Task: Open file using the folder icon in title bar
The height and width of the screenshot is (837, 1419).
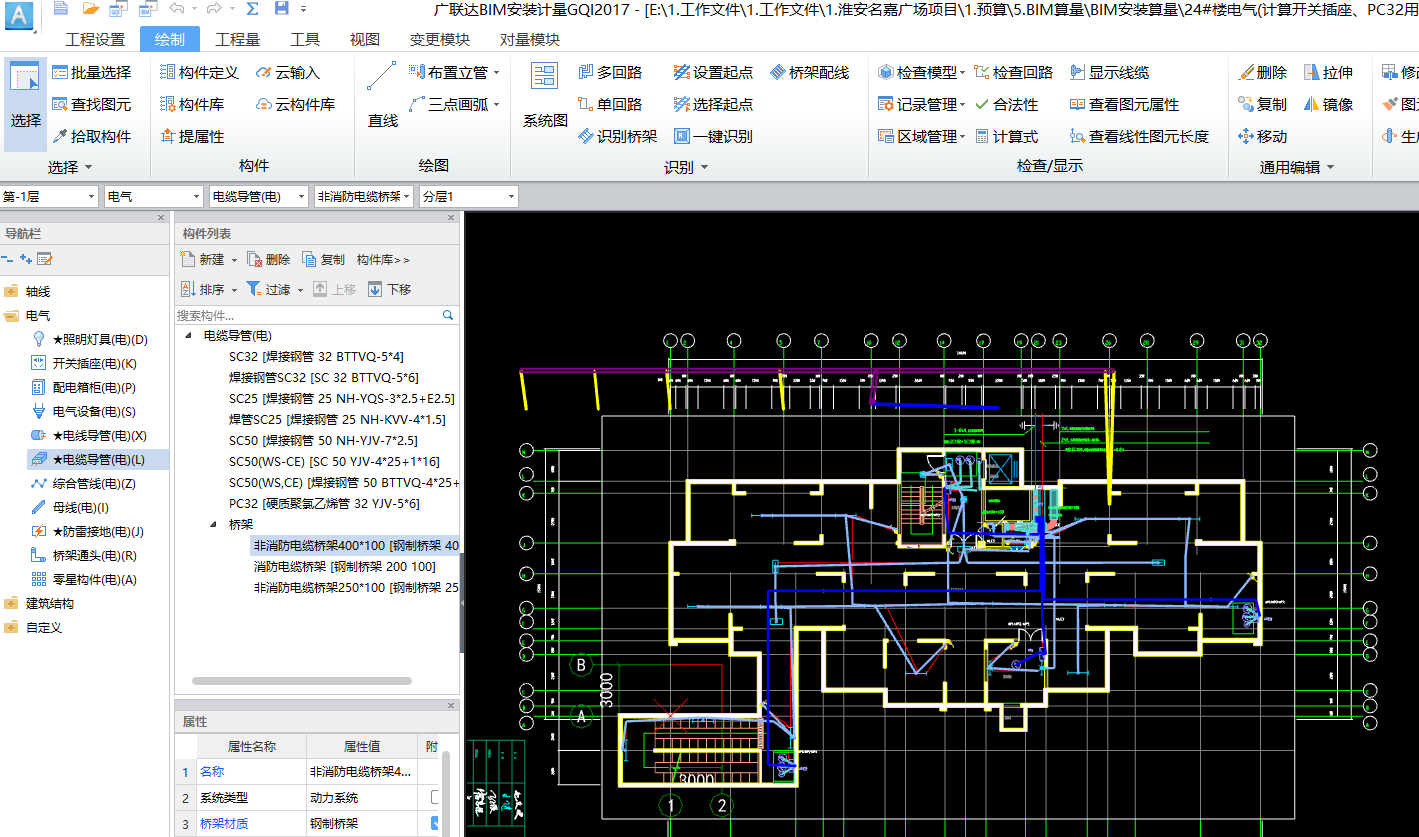Action: [90, 9]
